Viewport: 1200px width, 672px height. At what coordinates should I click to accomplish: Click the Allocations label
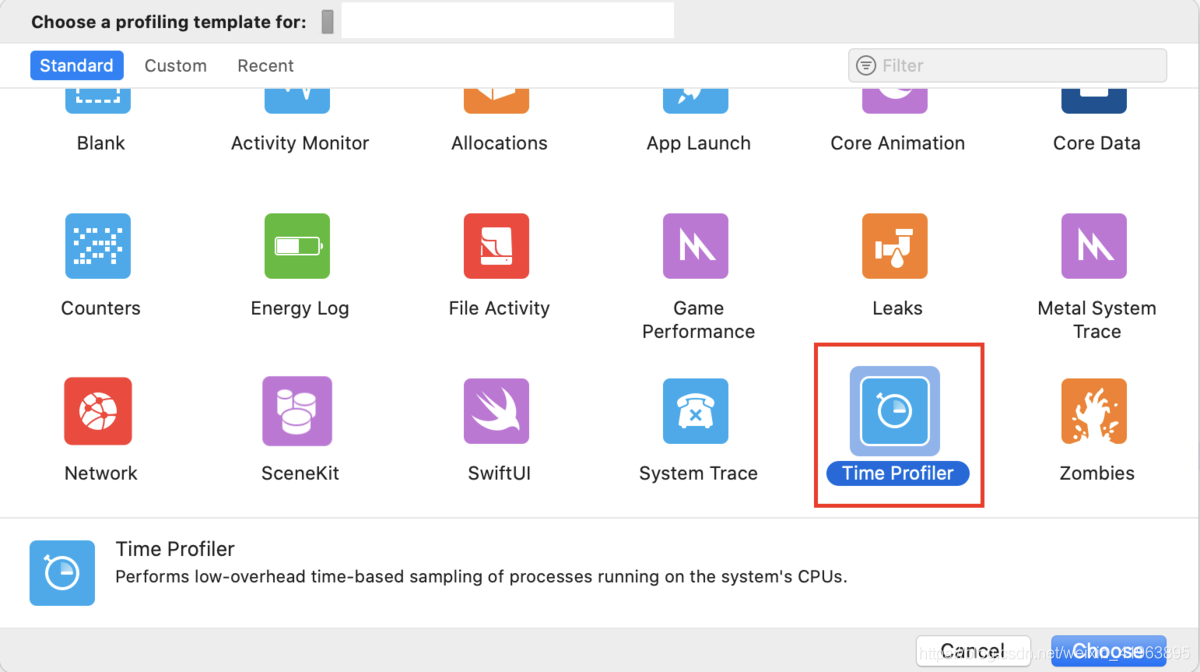tap(499, 143)
